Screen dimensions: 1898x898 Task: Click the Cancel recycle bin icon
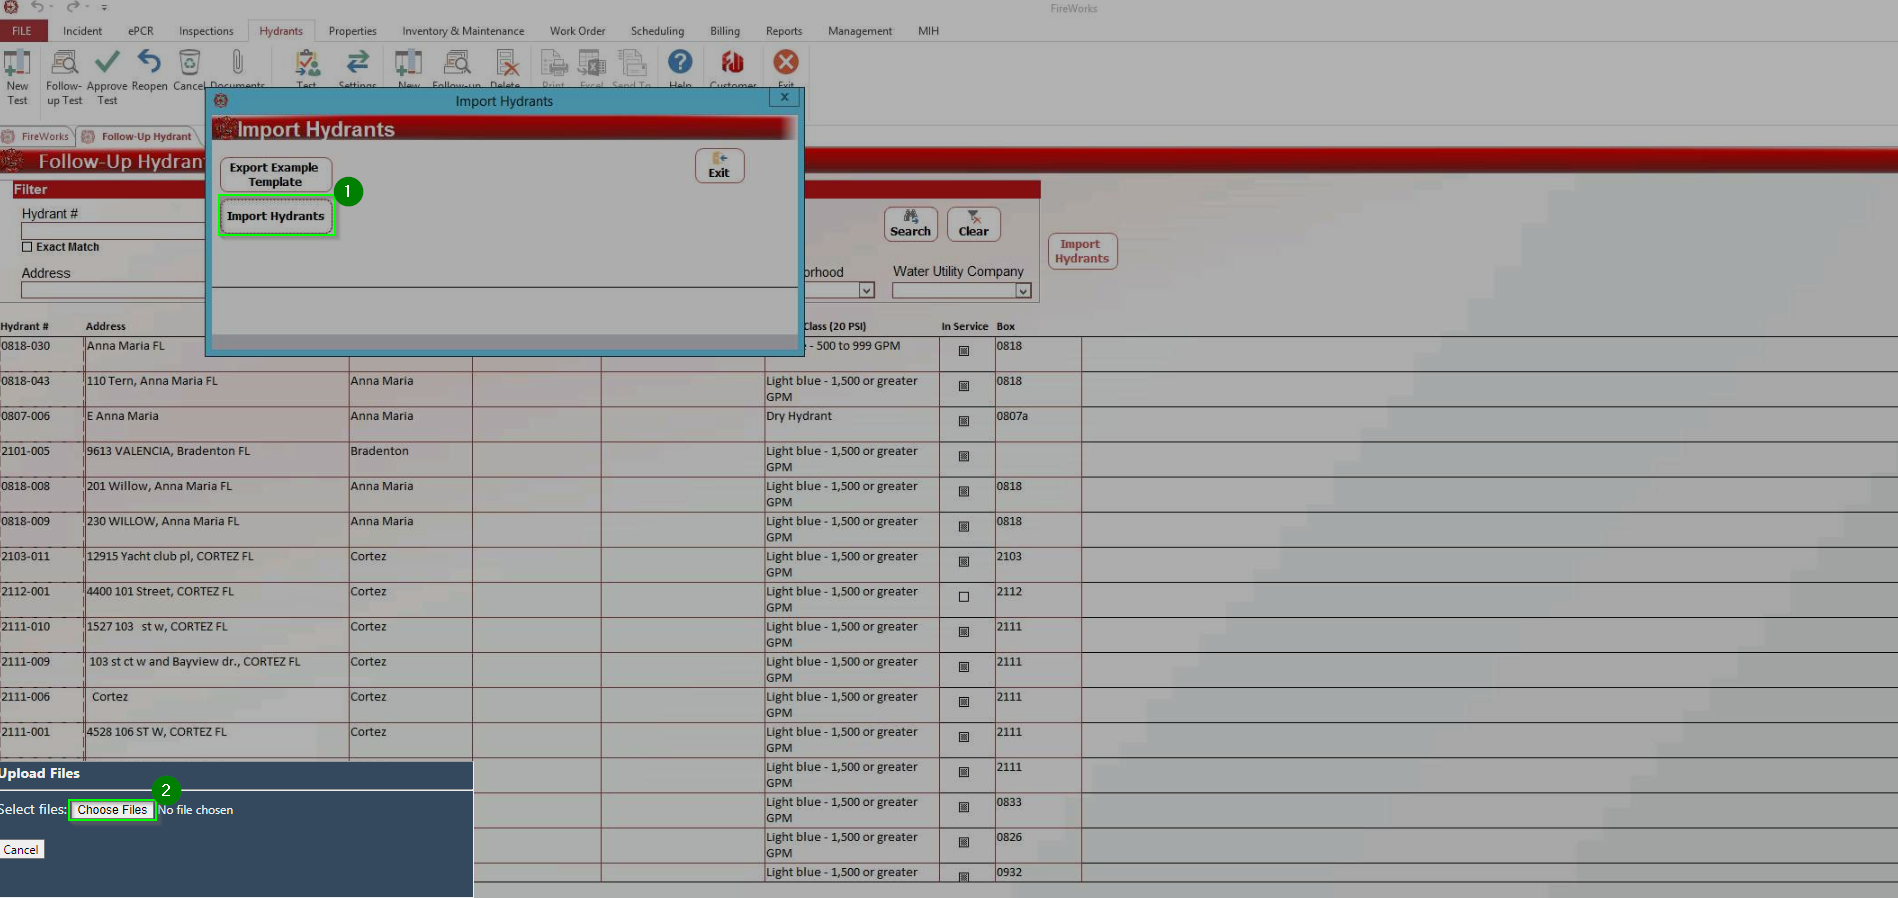[x=189, y=65]
